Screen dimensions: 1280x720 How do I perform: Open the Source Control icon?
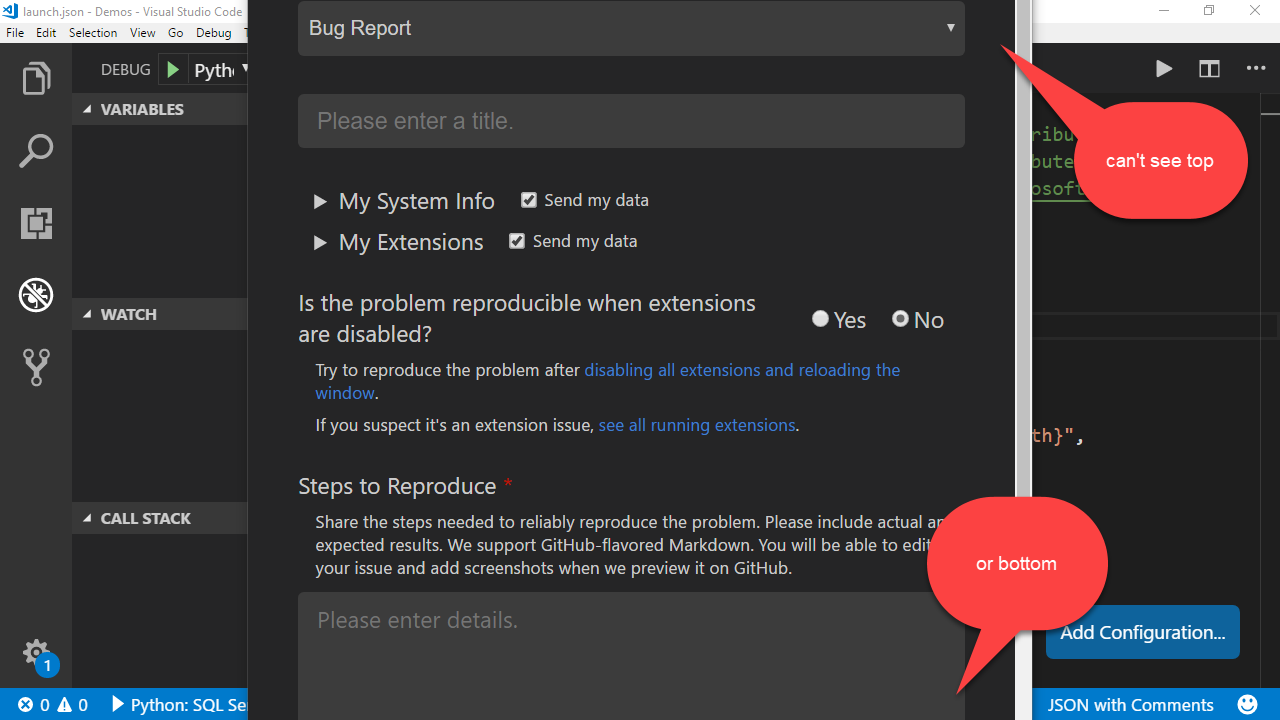36,367
